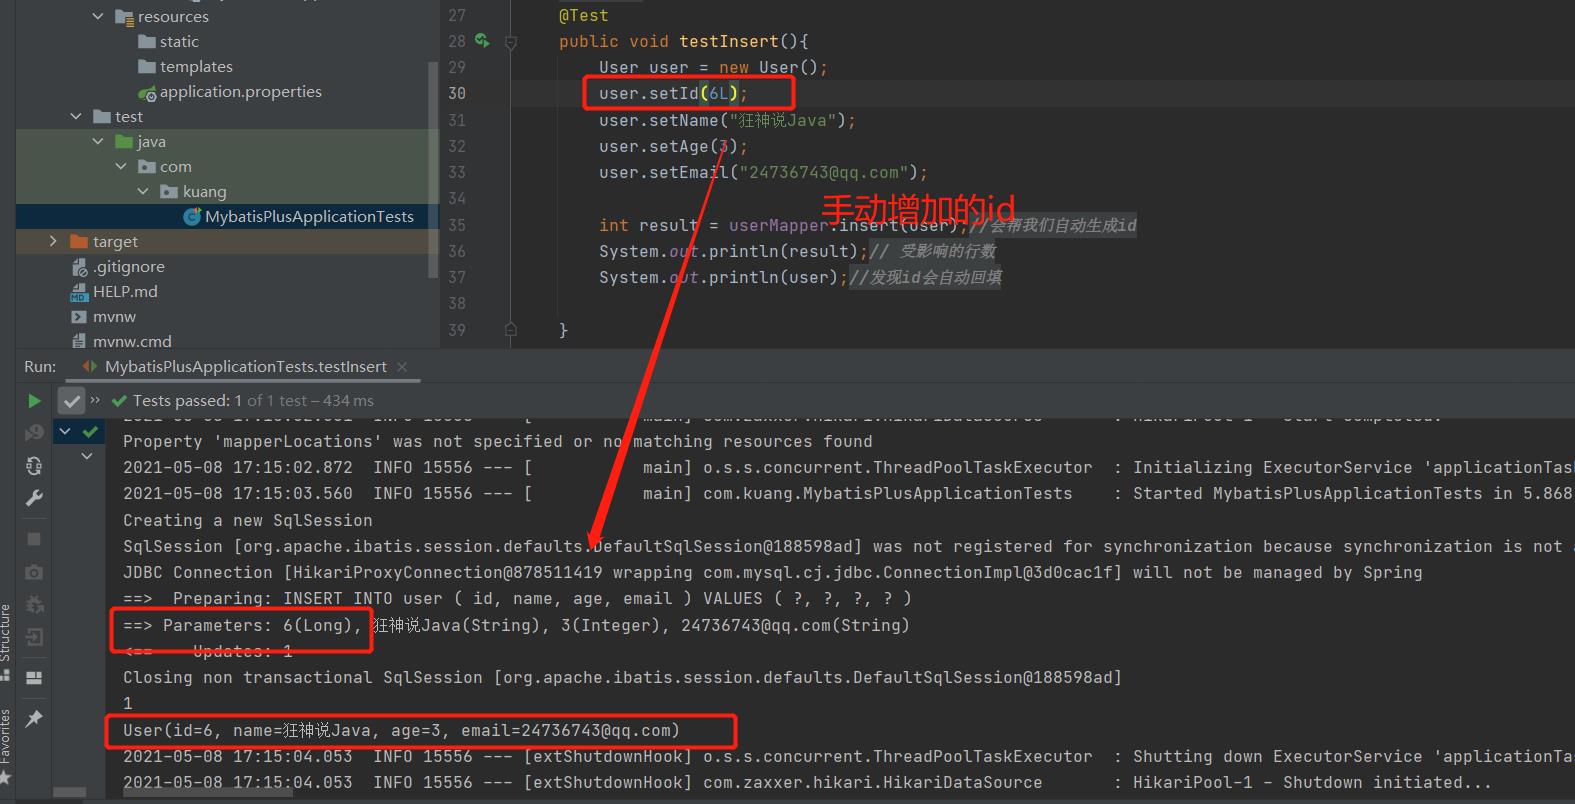Select the templates folder row

pyautogui.click(x=227, y=67)
